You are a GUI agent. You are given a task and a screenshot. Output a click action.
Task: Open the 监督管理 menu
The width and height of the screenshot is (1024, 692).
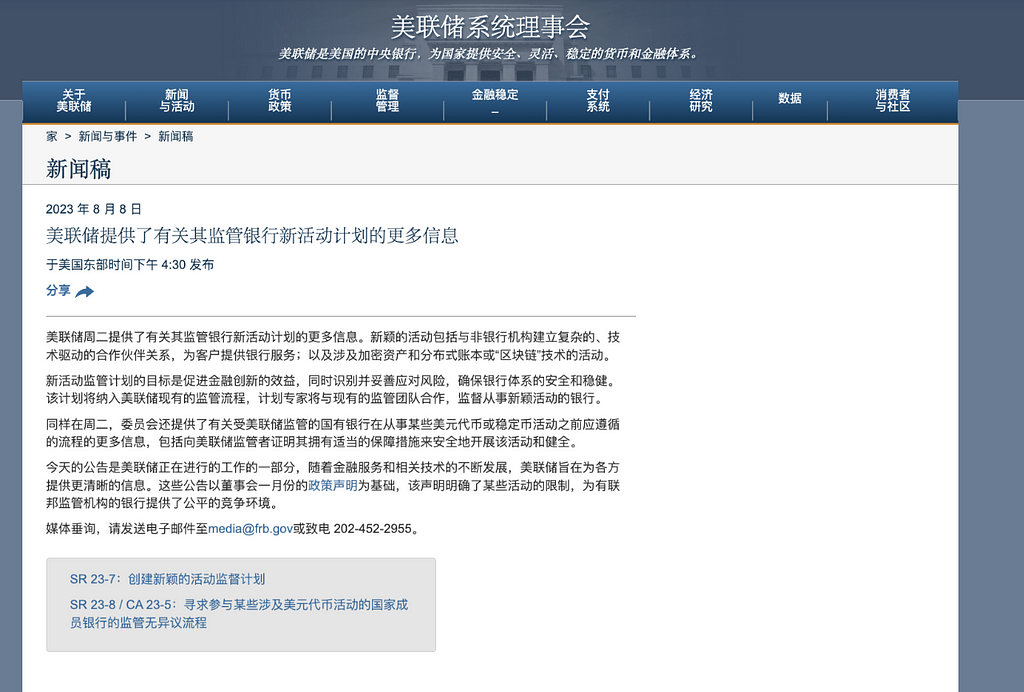pyautogui.click(x=387, y=101)
